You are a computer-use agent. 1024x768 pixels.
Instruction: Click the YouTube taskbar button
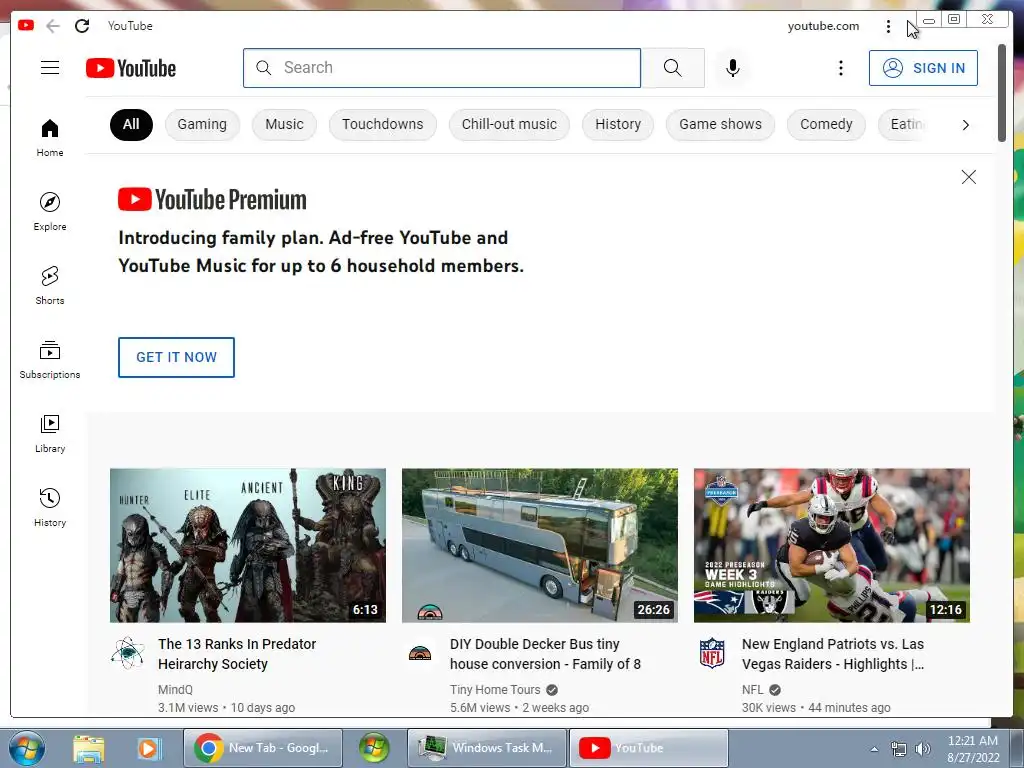(648, 748)
